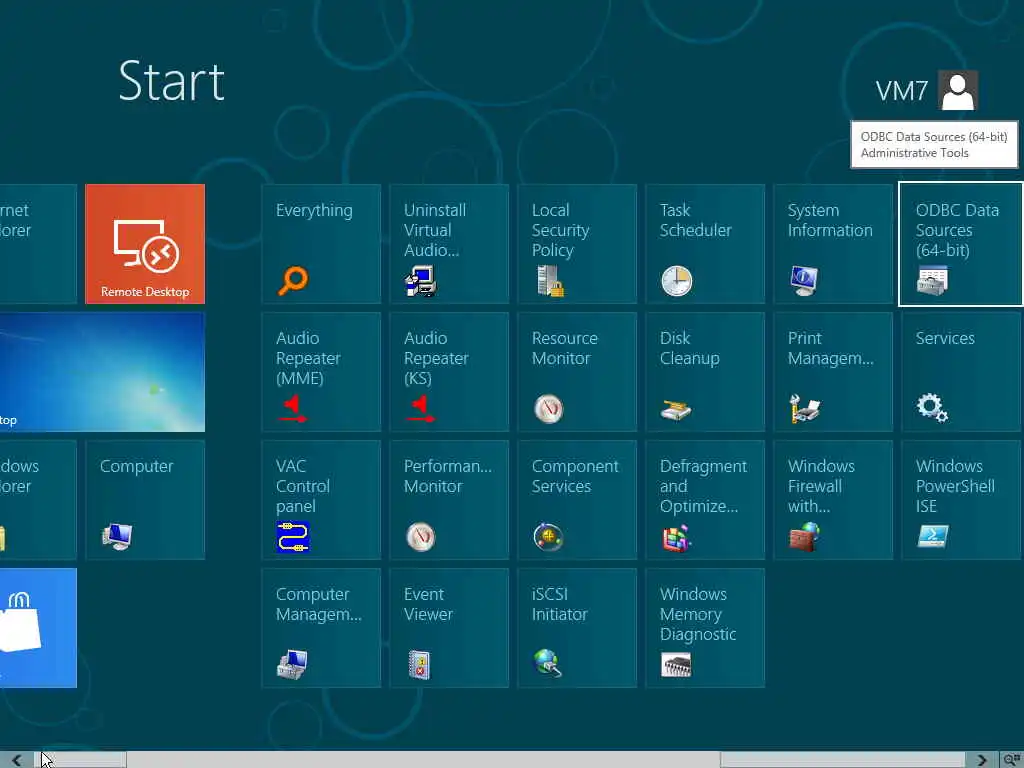Start Disk Cleanup tile

point(705,372)
